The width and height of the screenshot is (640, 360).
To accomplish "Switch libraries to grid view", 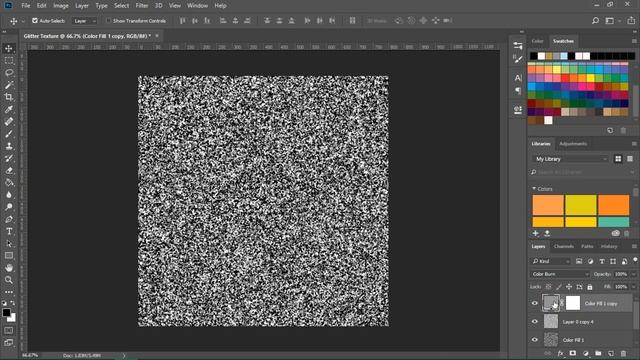I will 618,159.
